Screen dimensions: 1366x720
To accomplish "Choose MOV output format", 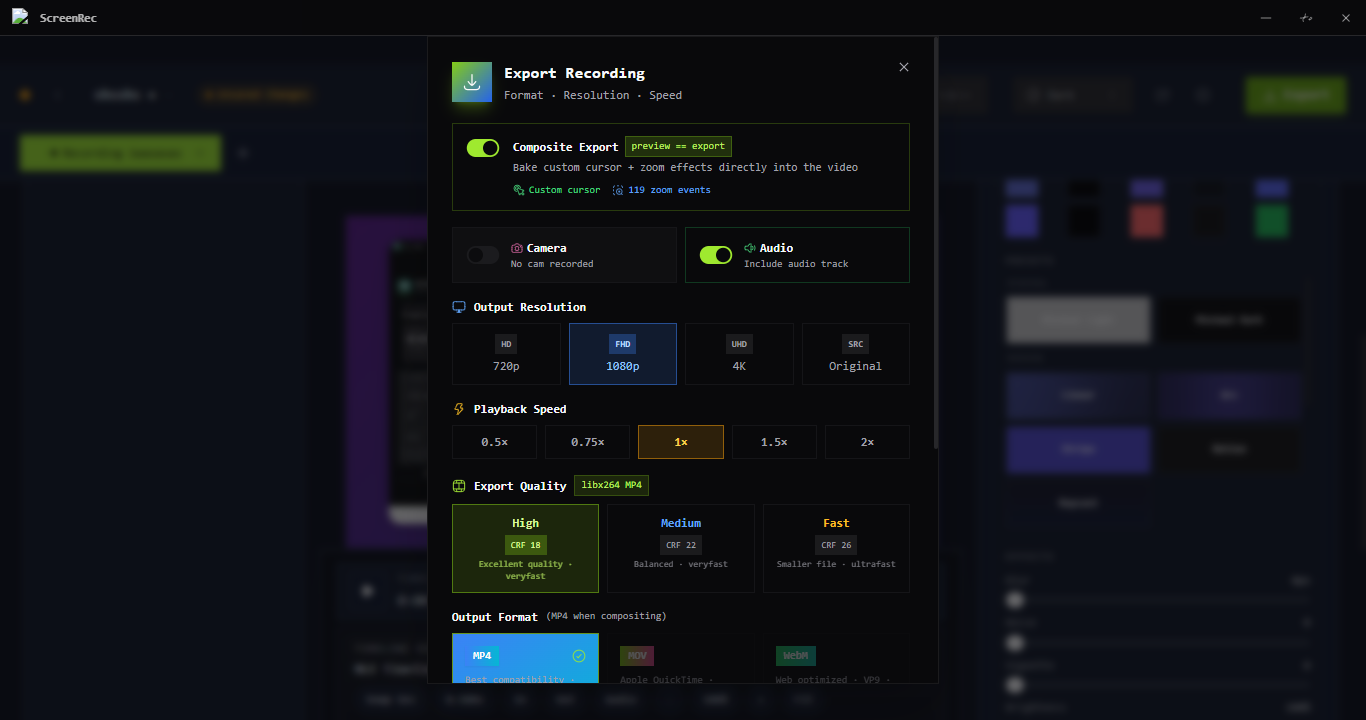I will coord(681,658).
